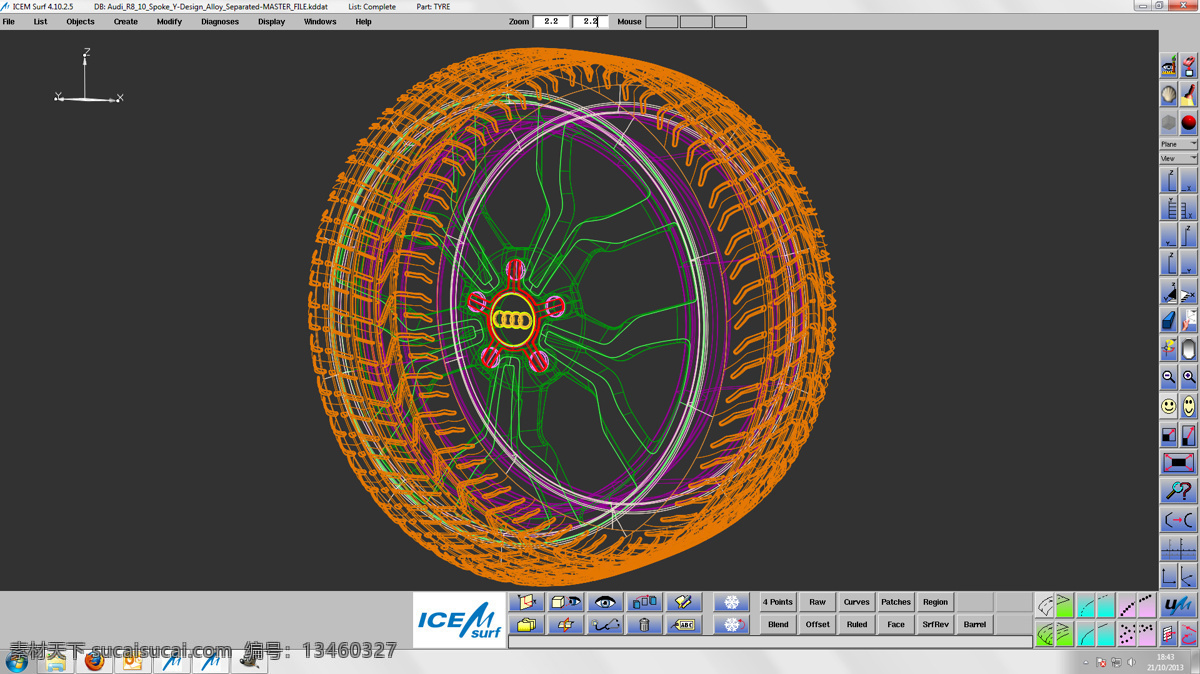Click the trash can delete icon

tap(644, 625)
